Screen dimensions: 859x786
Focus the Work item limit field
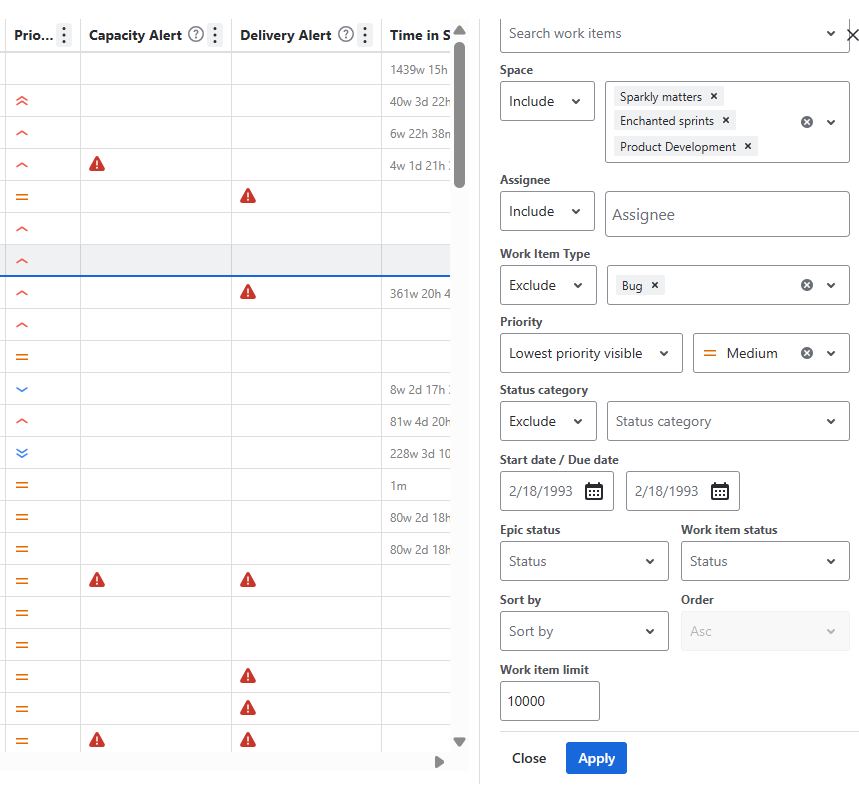click(549, 701)
